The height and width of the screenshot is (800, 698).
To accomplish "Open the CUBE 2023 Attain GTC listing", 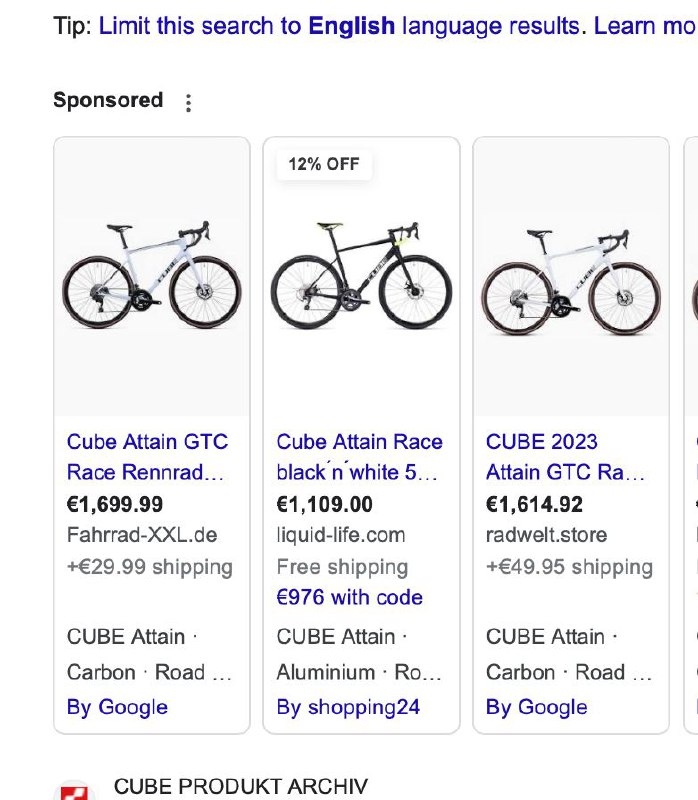I will pyautogui.click(x=566, y=456).
